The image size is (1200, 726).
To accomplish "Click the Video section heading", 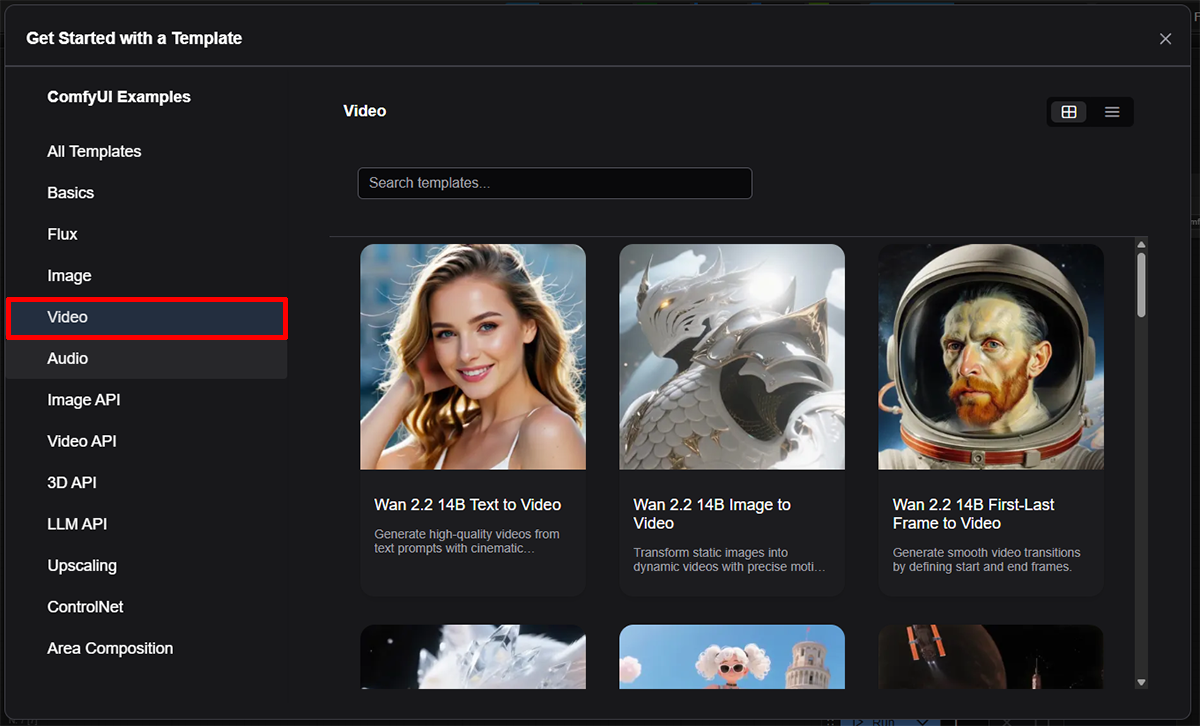I will 365,111.
